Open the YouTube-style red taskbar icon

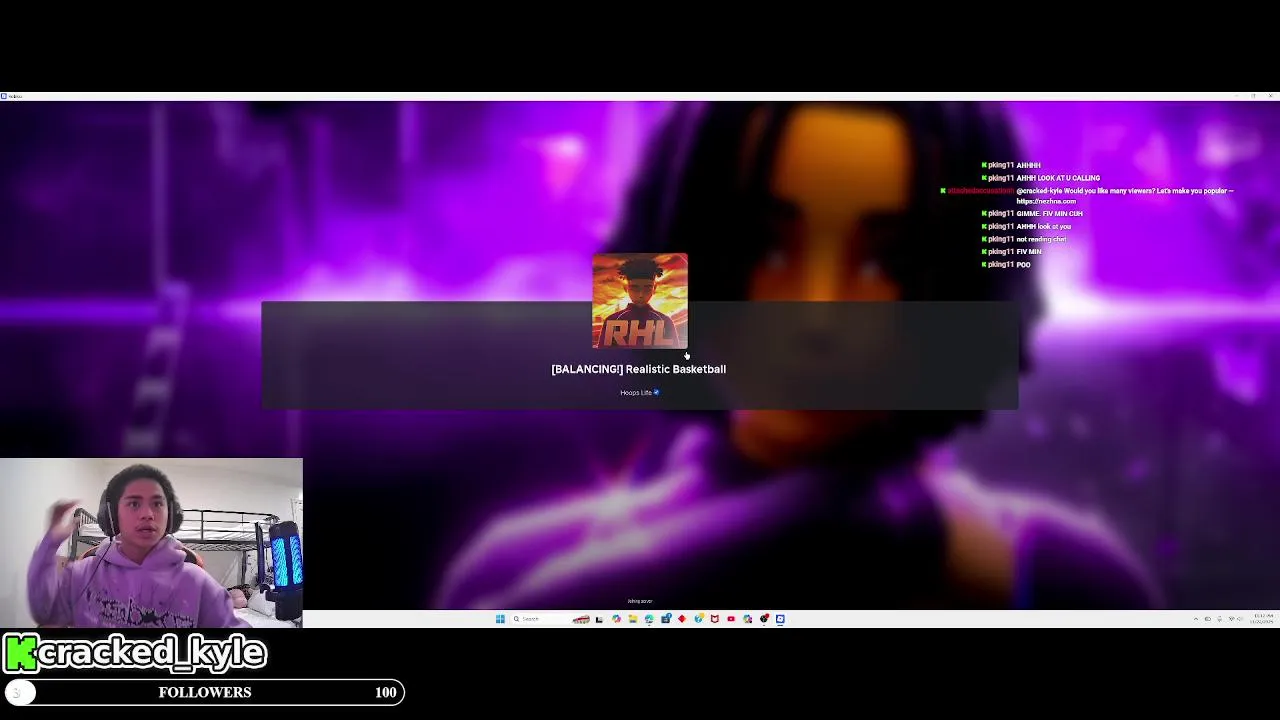731,619
